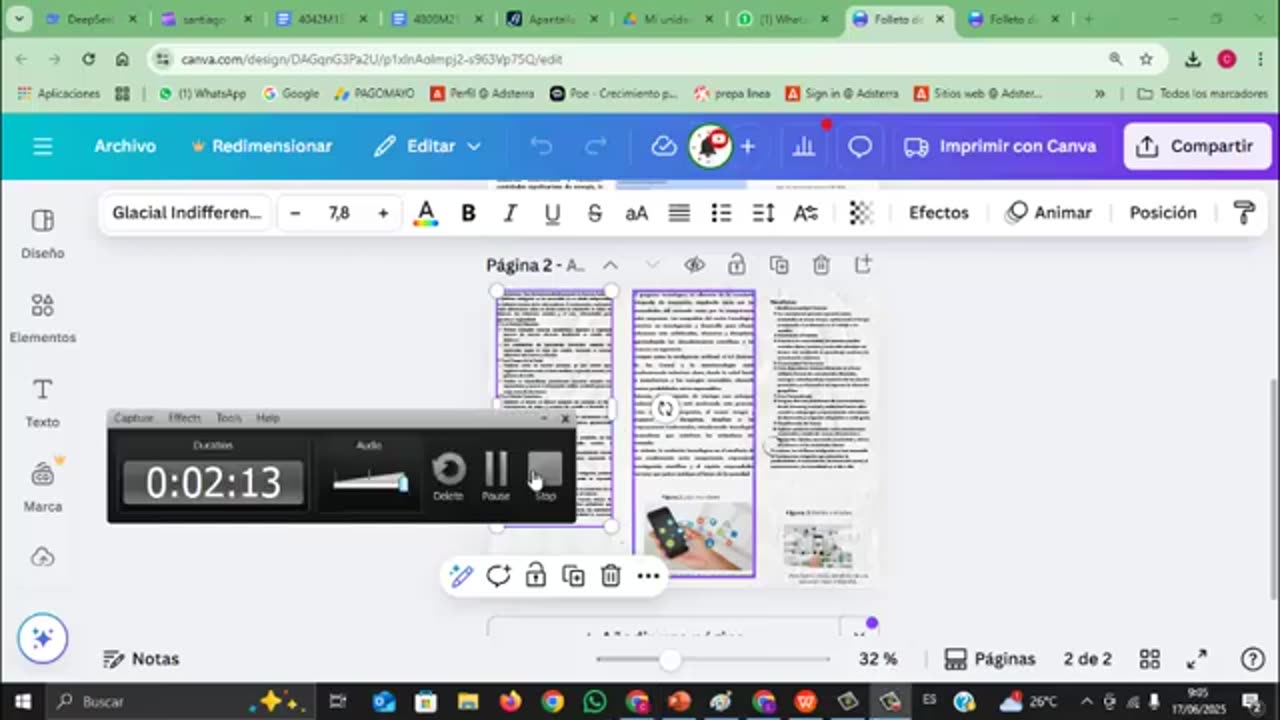This screenshot has width=1280, height=720.
Task: Open the Canva hamburger main menu
Action: 42,146
